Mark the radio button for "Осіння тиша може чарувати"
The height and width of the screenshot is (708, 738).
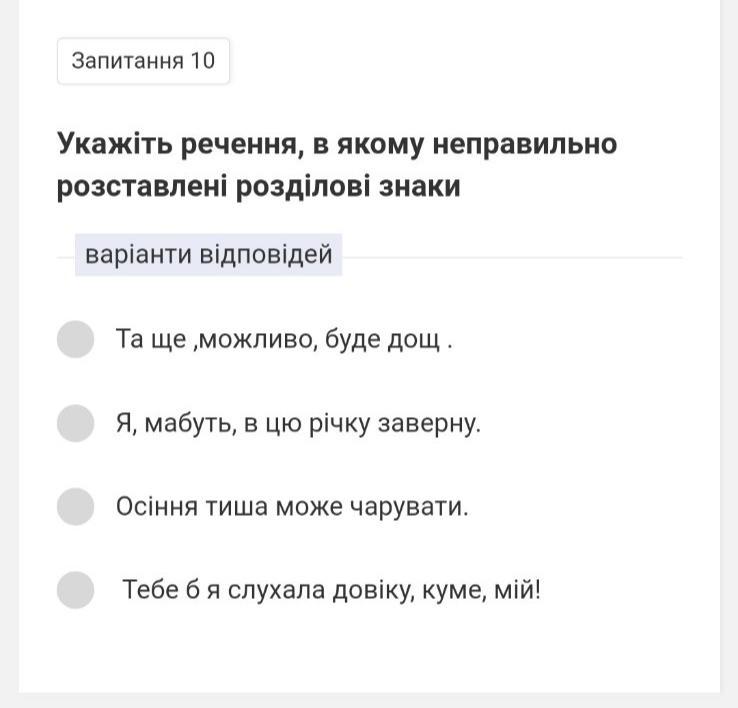pyautogui.click(x=75, y=507)
